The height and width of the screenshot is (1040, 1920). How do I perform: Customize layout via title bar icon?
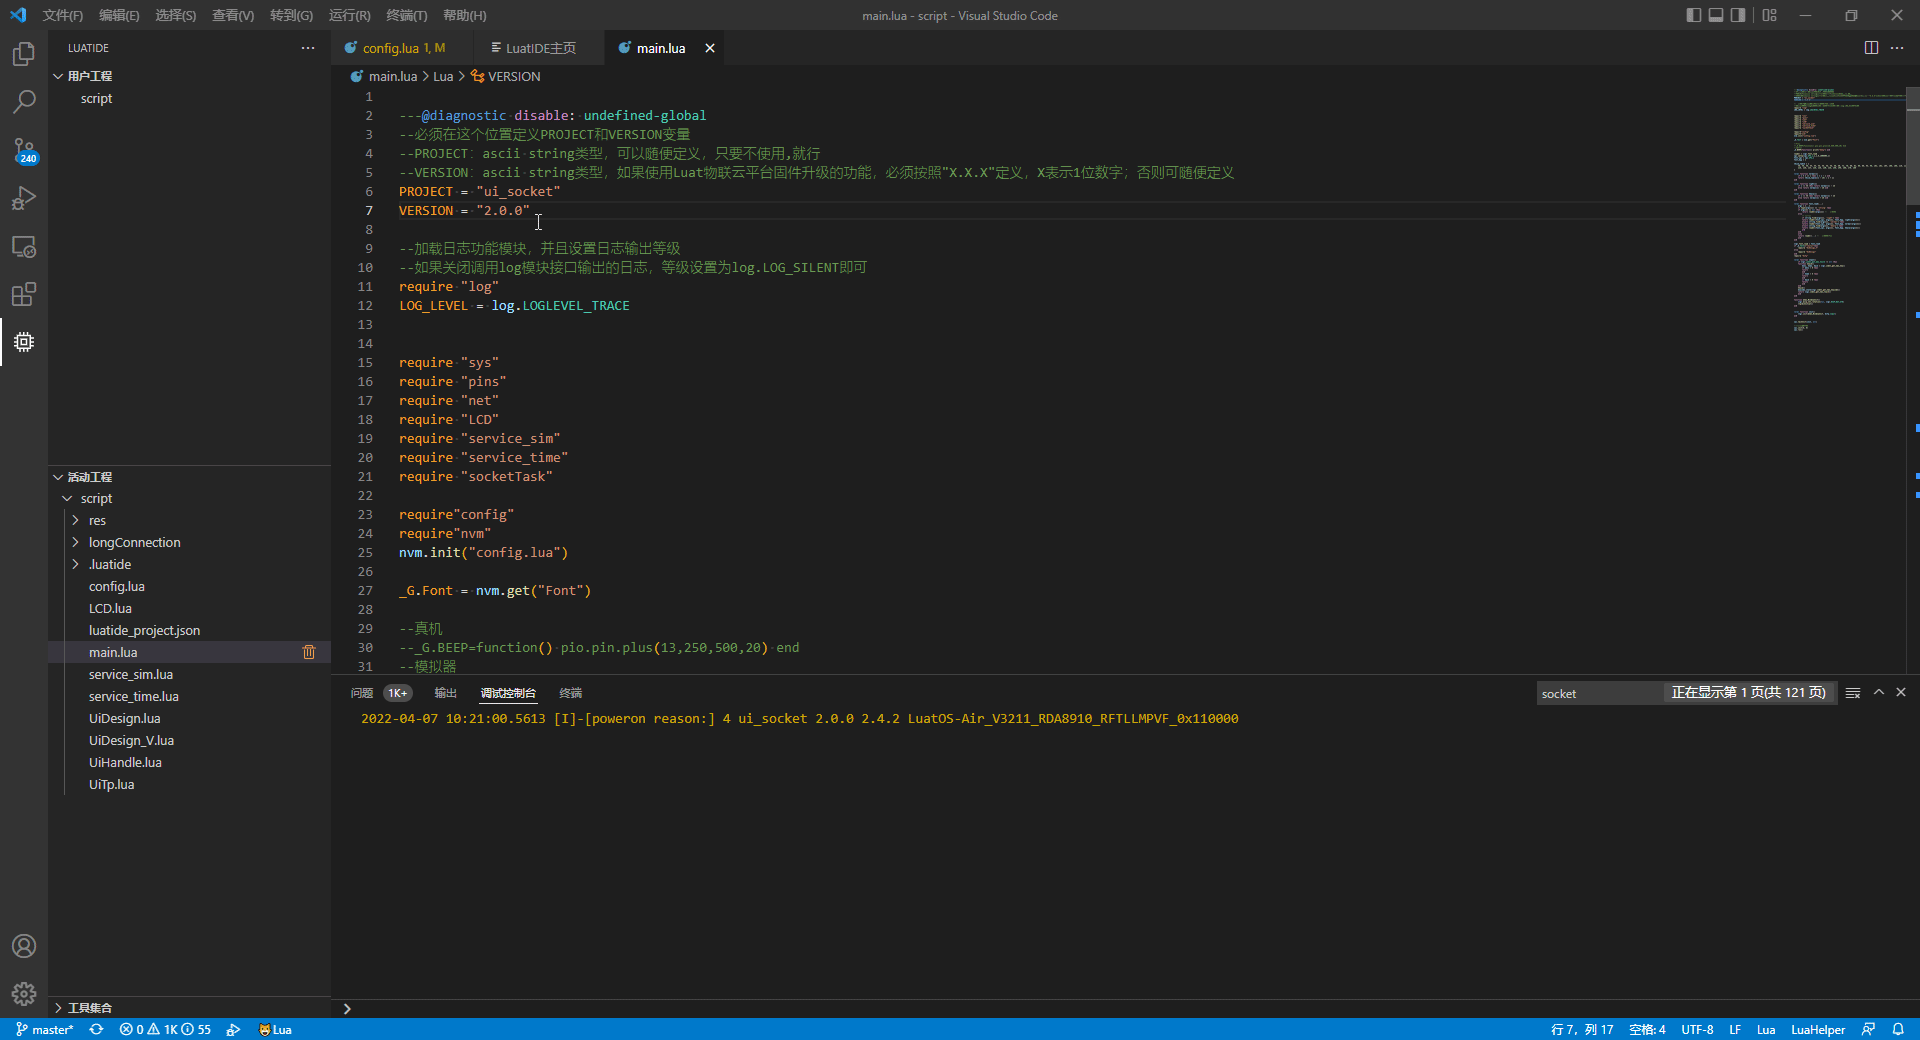(x=1770, y=15)
